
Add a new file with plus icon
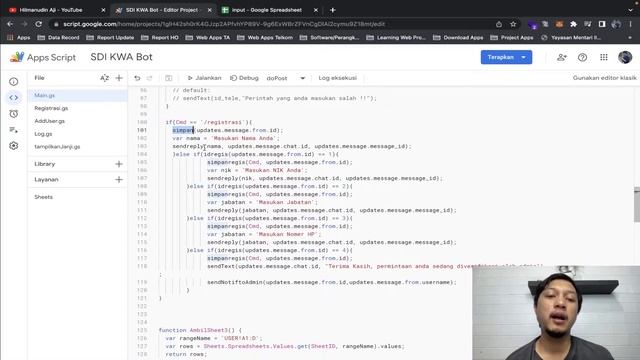point(119,78)
